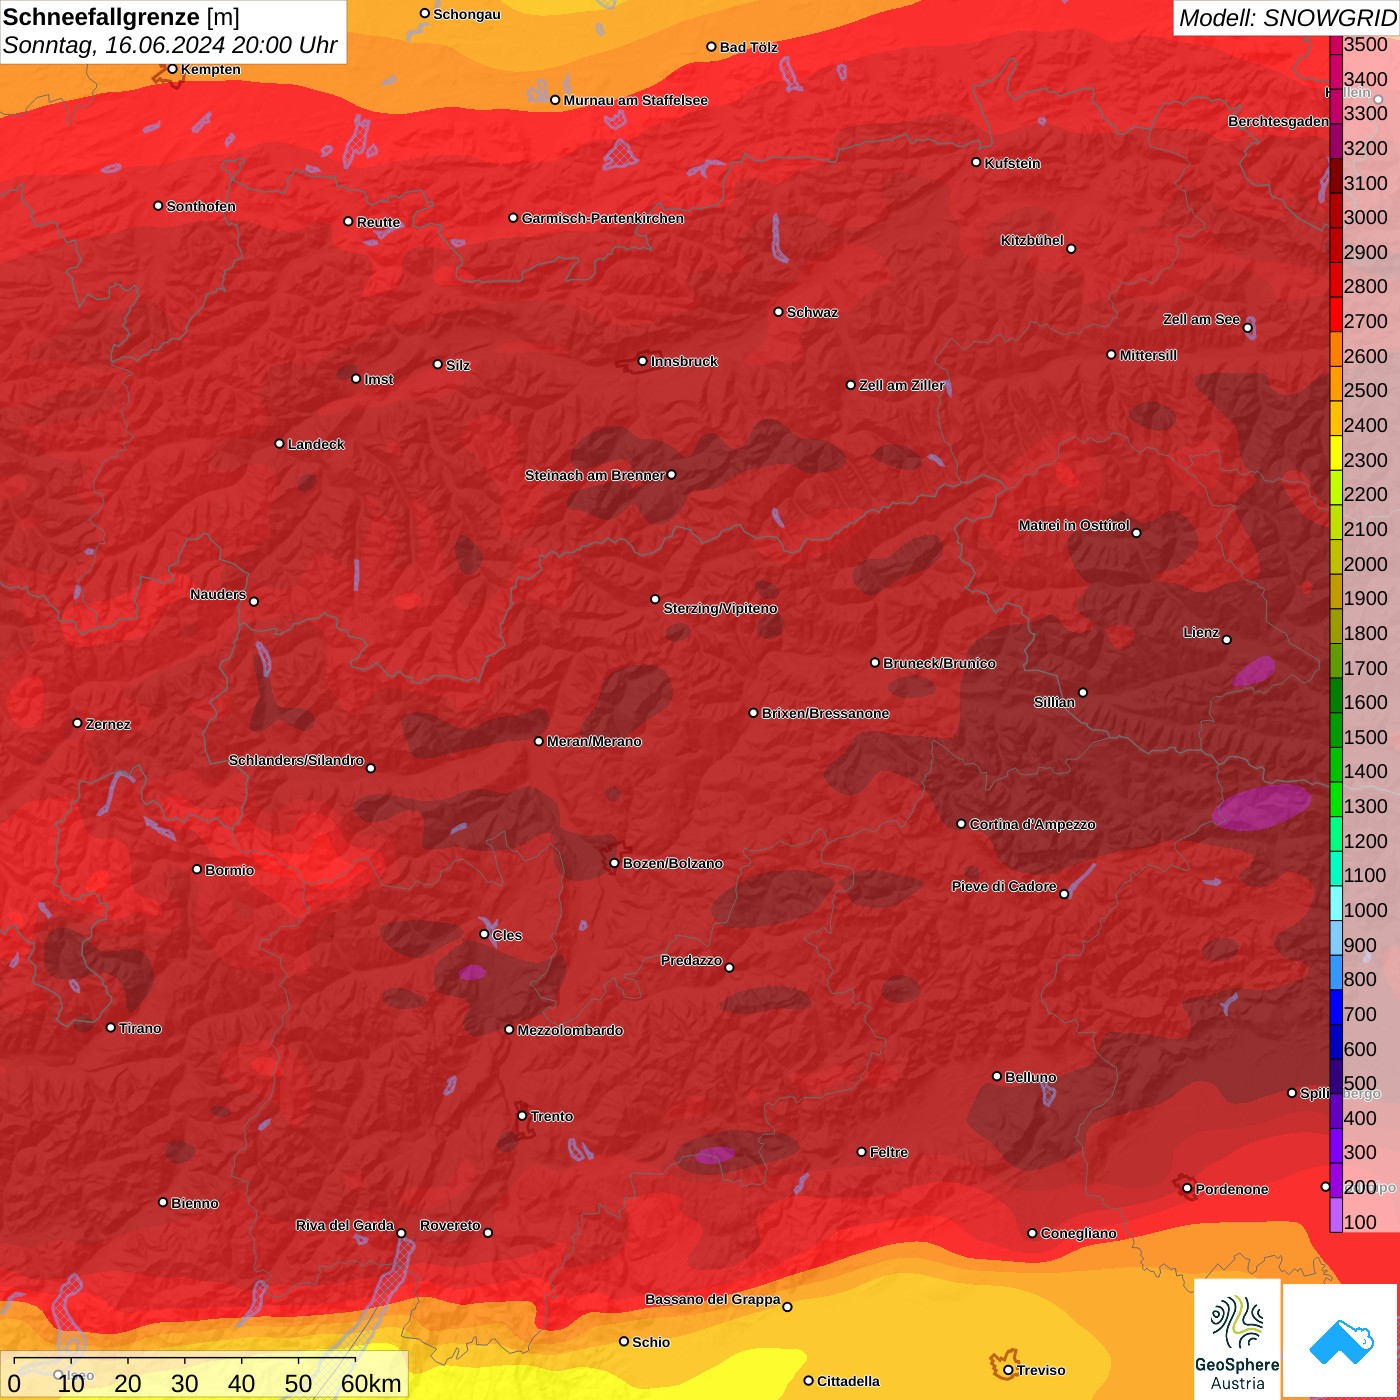Click the Belluno location dot
Viewport: 1400px width, 1400px height.
(x=996, y=1076)
